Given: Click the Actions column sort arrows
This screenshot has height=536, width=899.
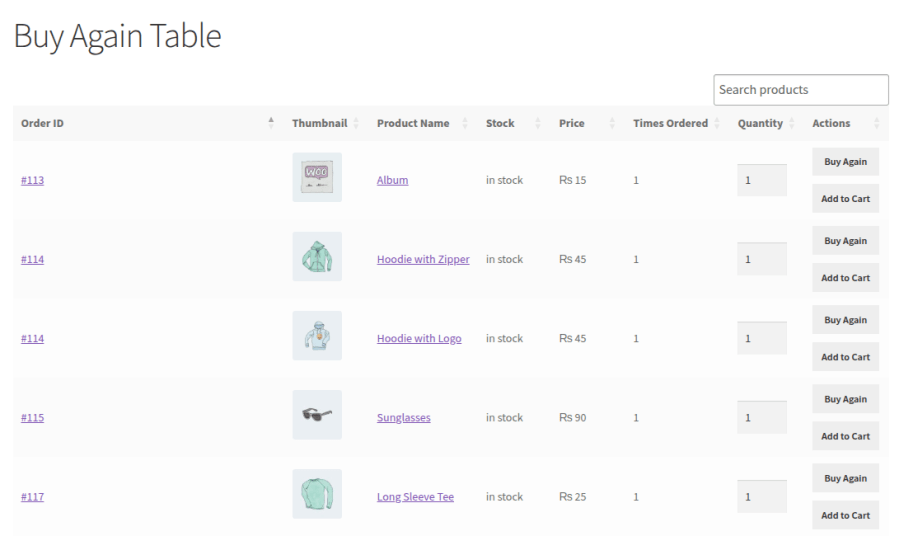Looking at the screenshot, I should pos(876,123).
